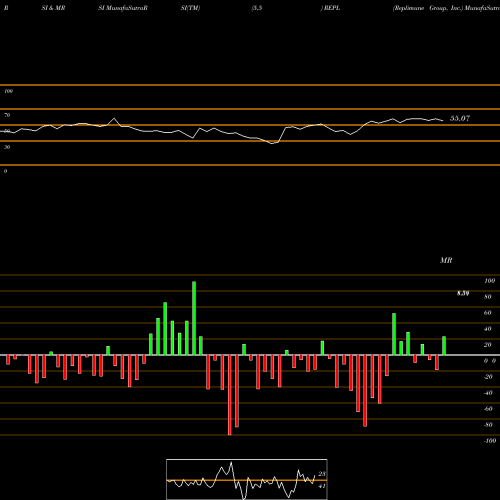The width and height of the screenshot is (500, 500).
Task: Click the MR label above the histogram
Action: [x=446, y=260]
